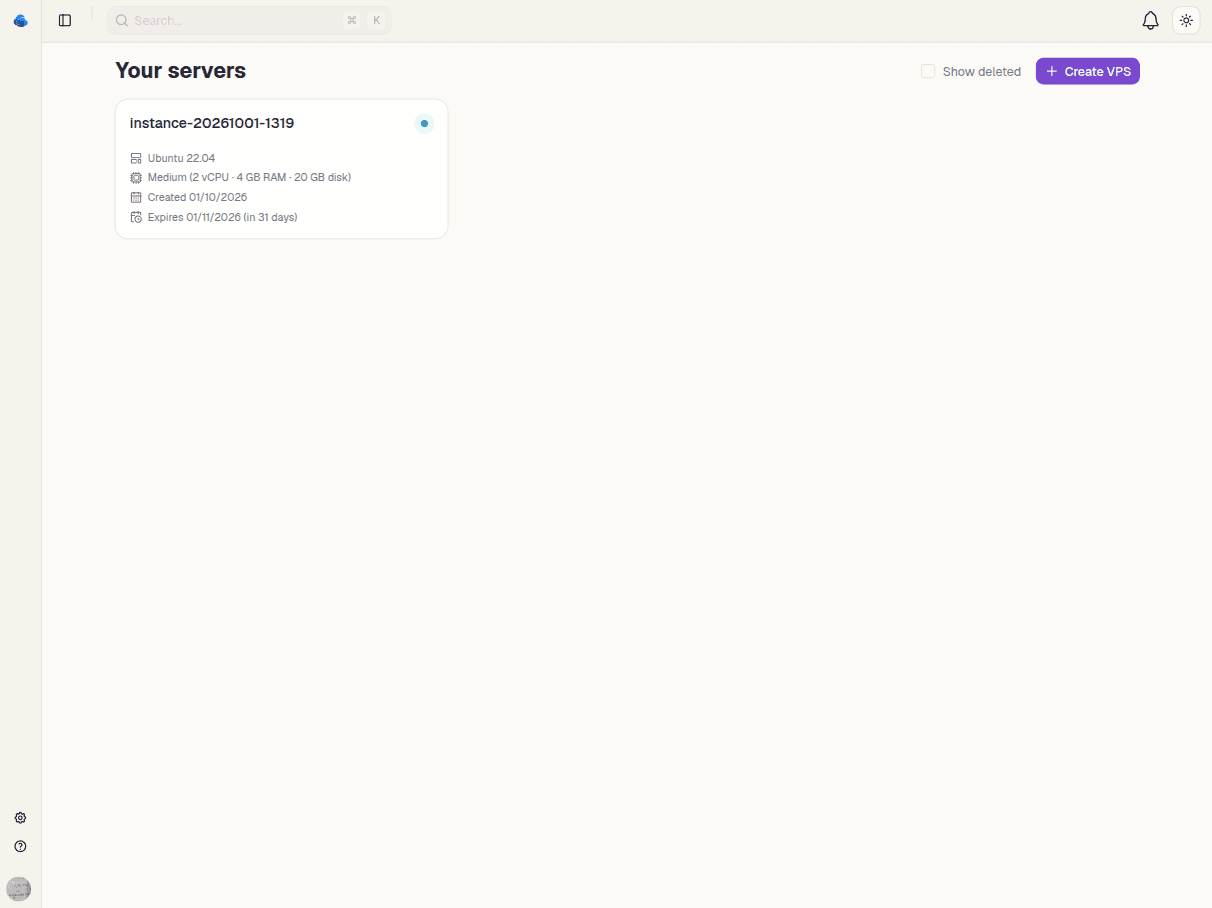This screenshot has width=1212, height=908.
Task: Open help question mark icon
Action: tap(20, 846)
